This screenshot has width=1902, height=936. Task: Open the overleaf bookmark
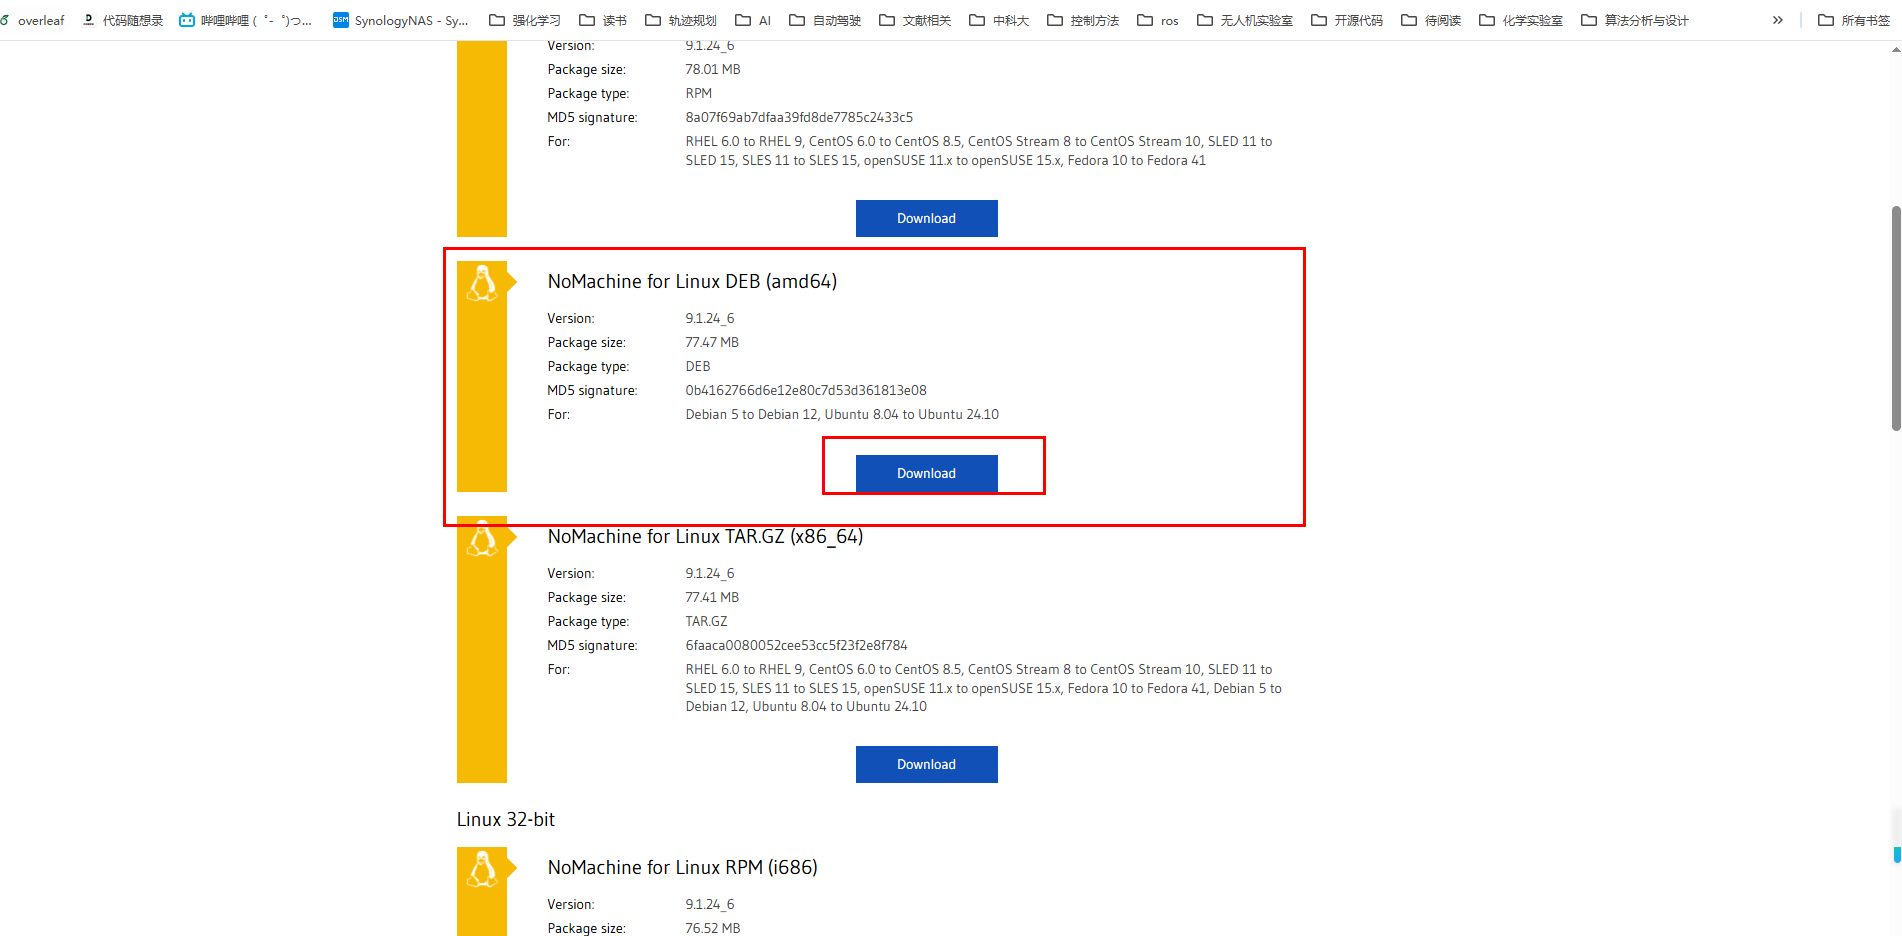(x=33, y=20)
